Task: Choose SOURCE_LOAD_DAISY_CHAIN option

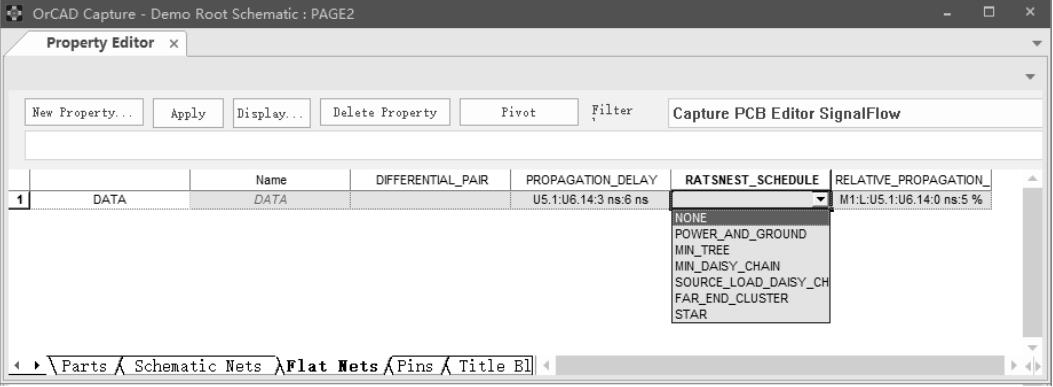Action: pyautogui.click(x=750, y=282)
